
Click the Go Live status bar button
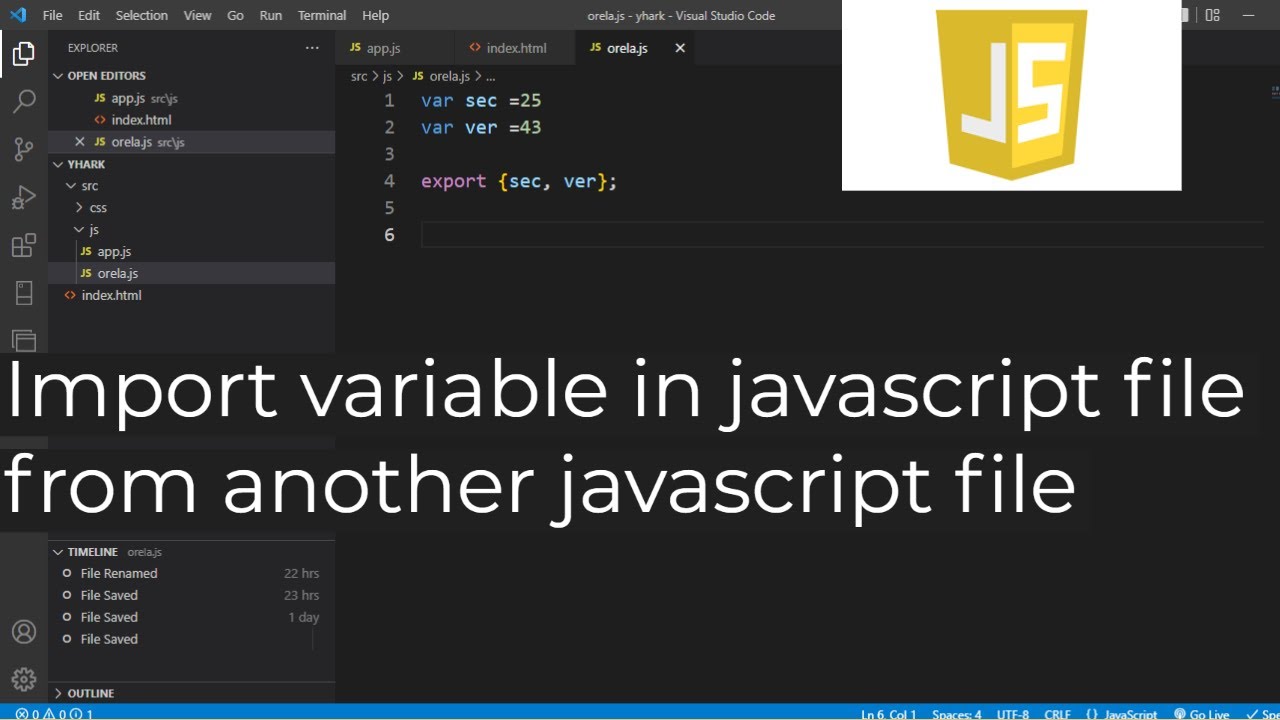(x=1203, y=714)
